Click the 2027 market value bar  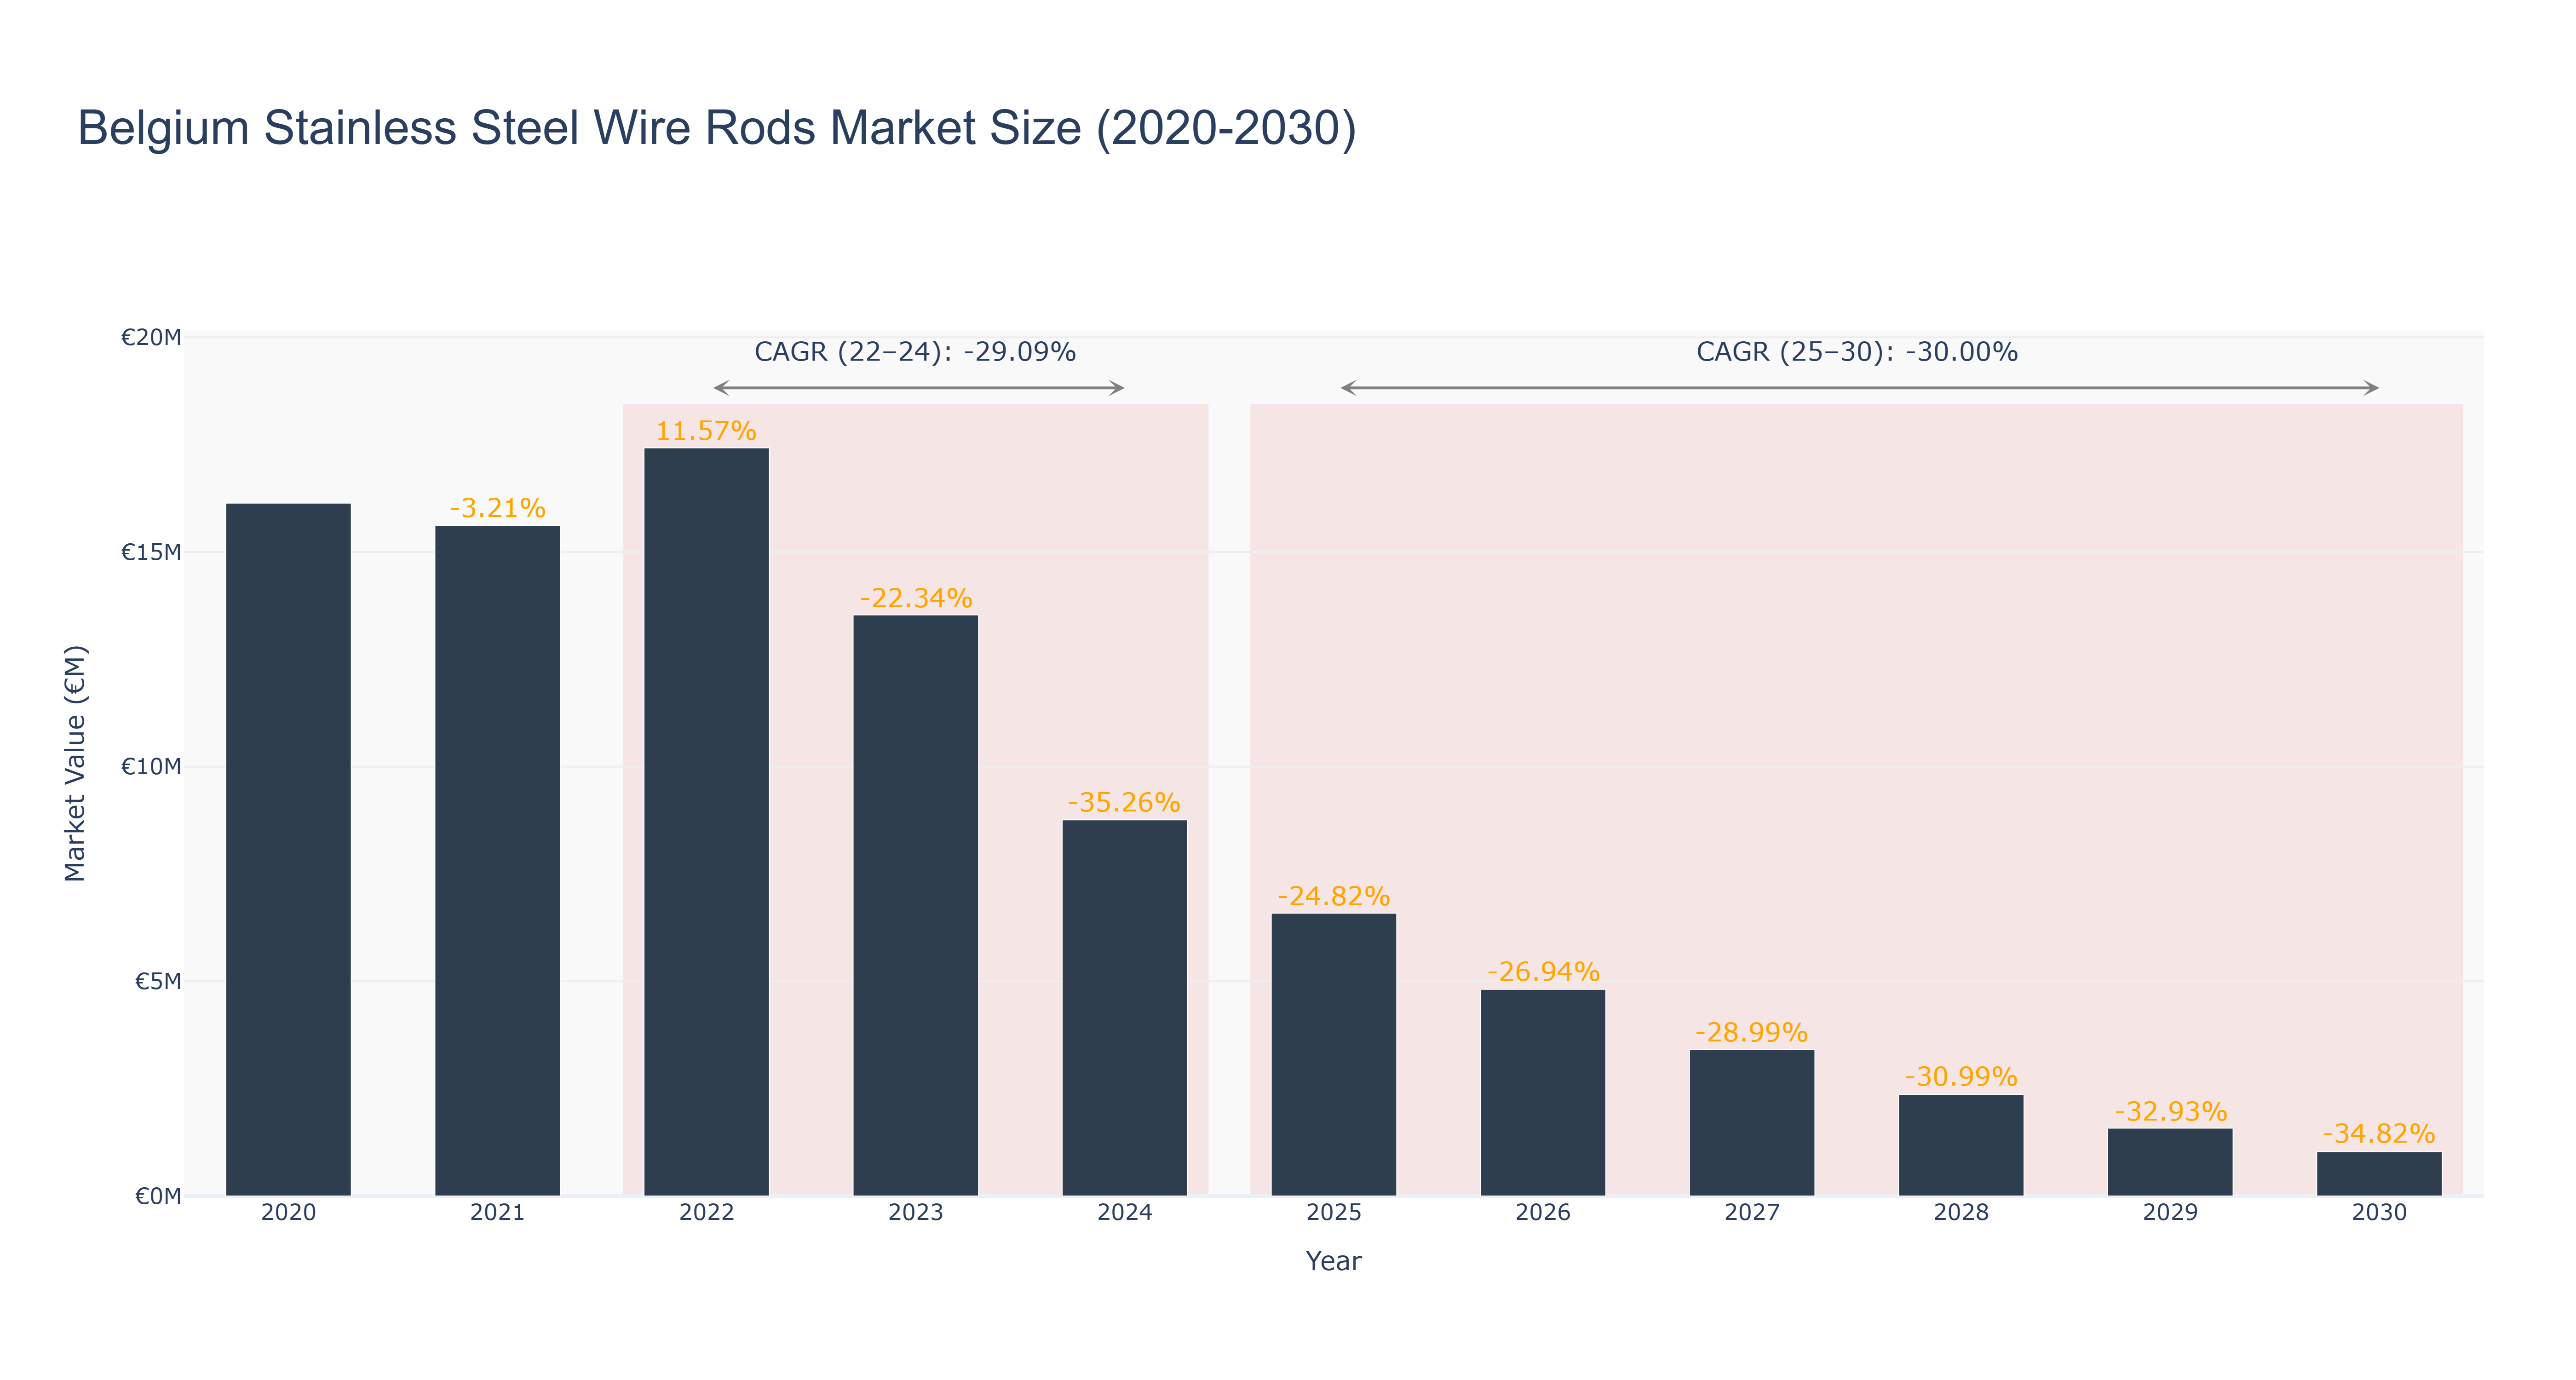pyautogui.click(x=1751, y=1122)
